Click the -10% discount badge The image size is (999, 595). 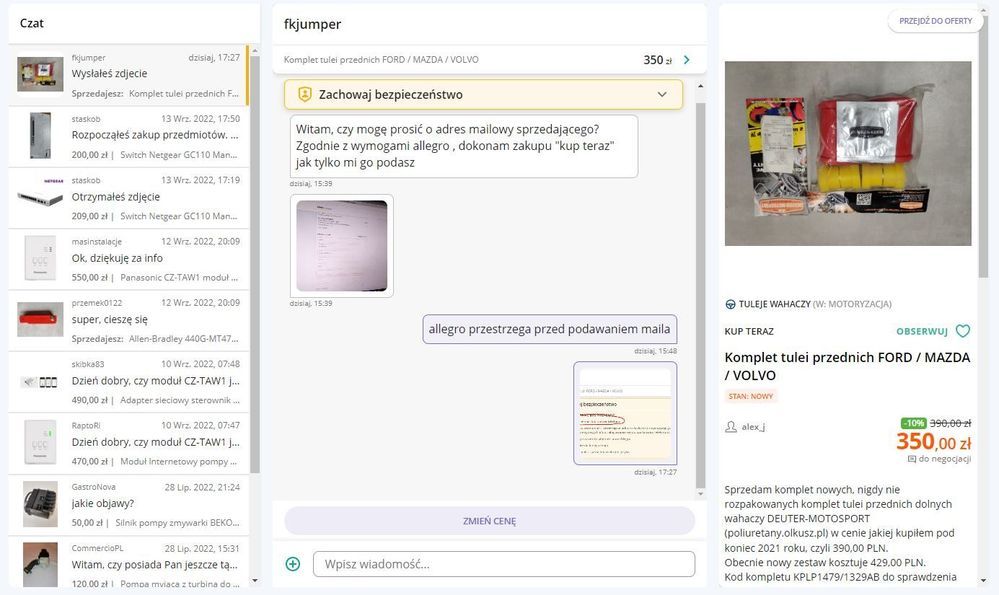[914, 423]
